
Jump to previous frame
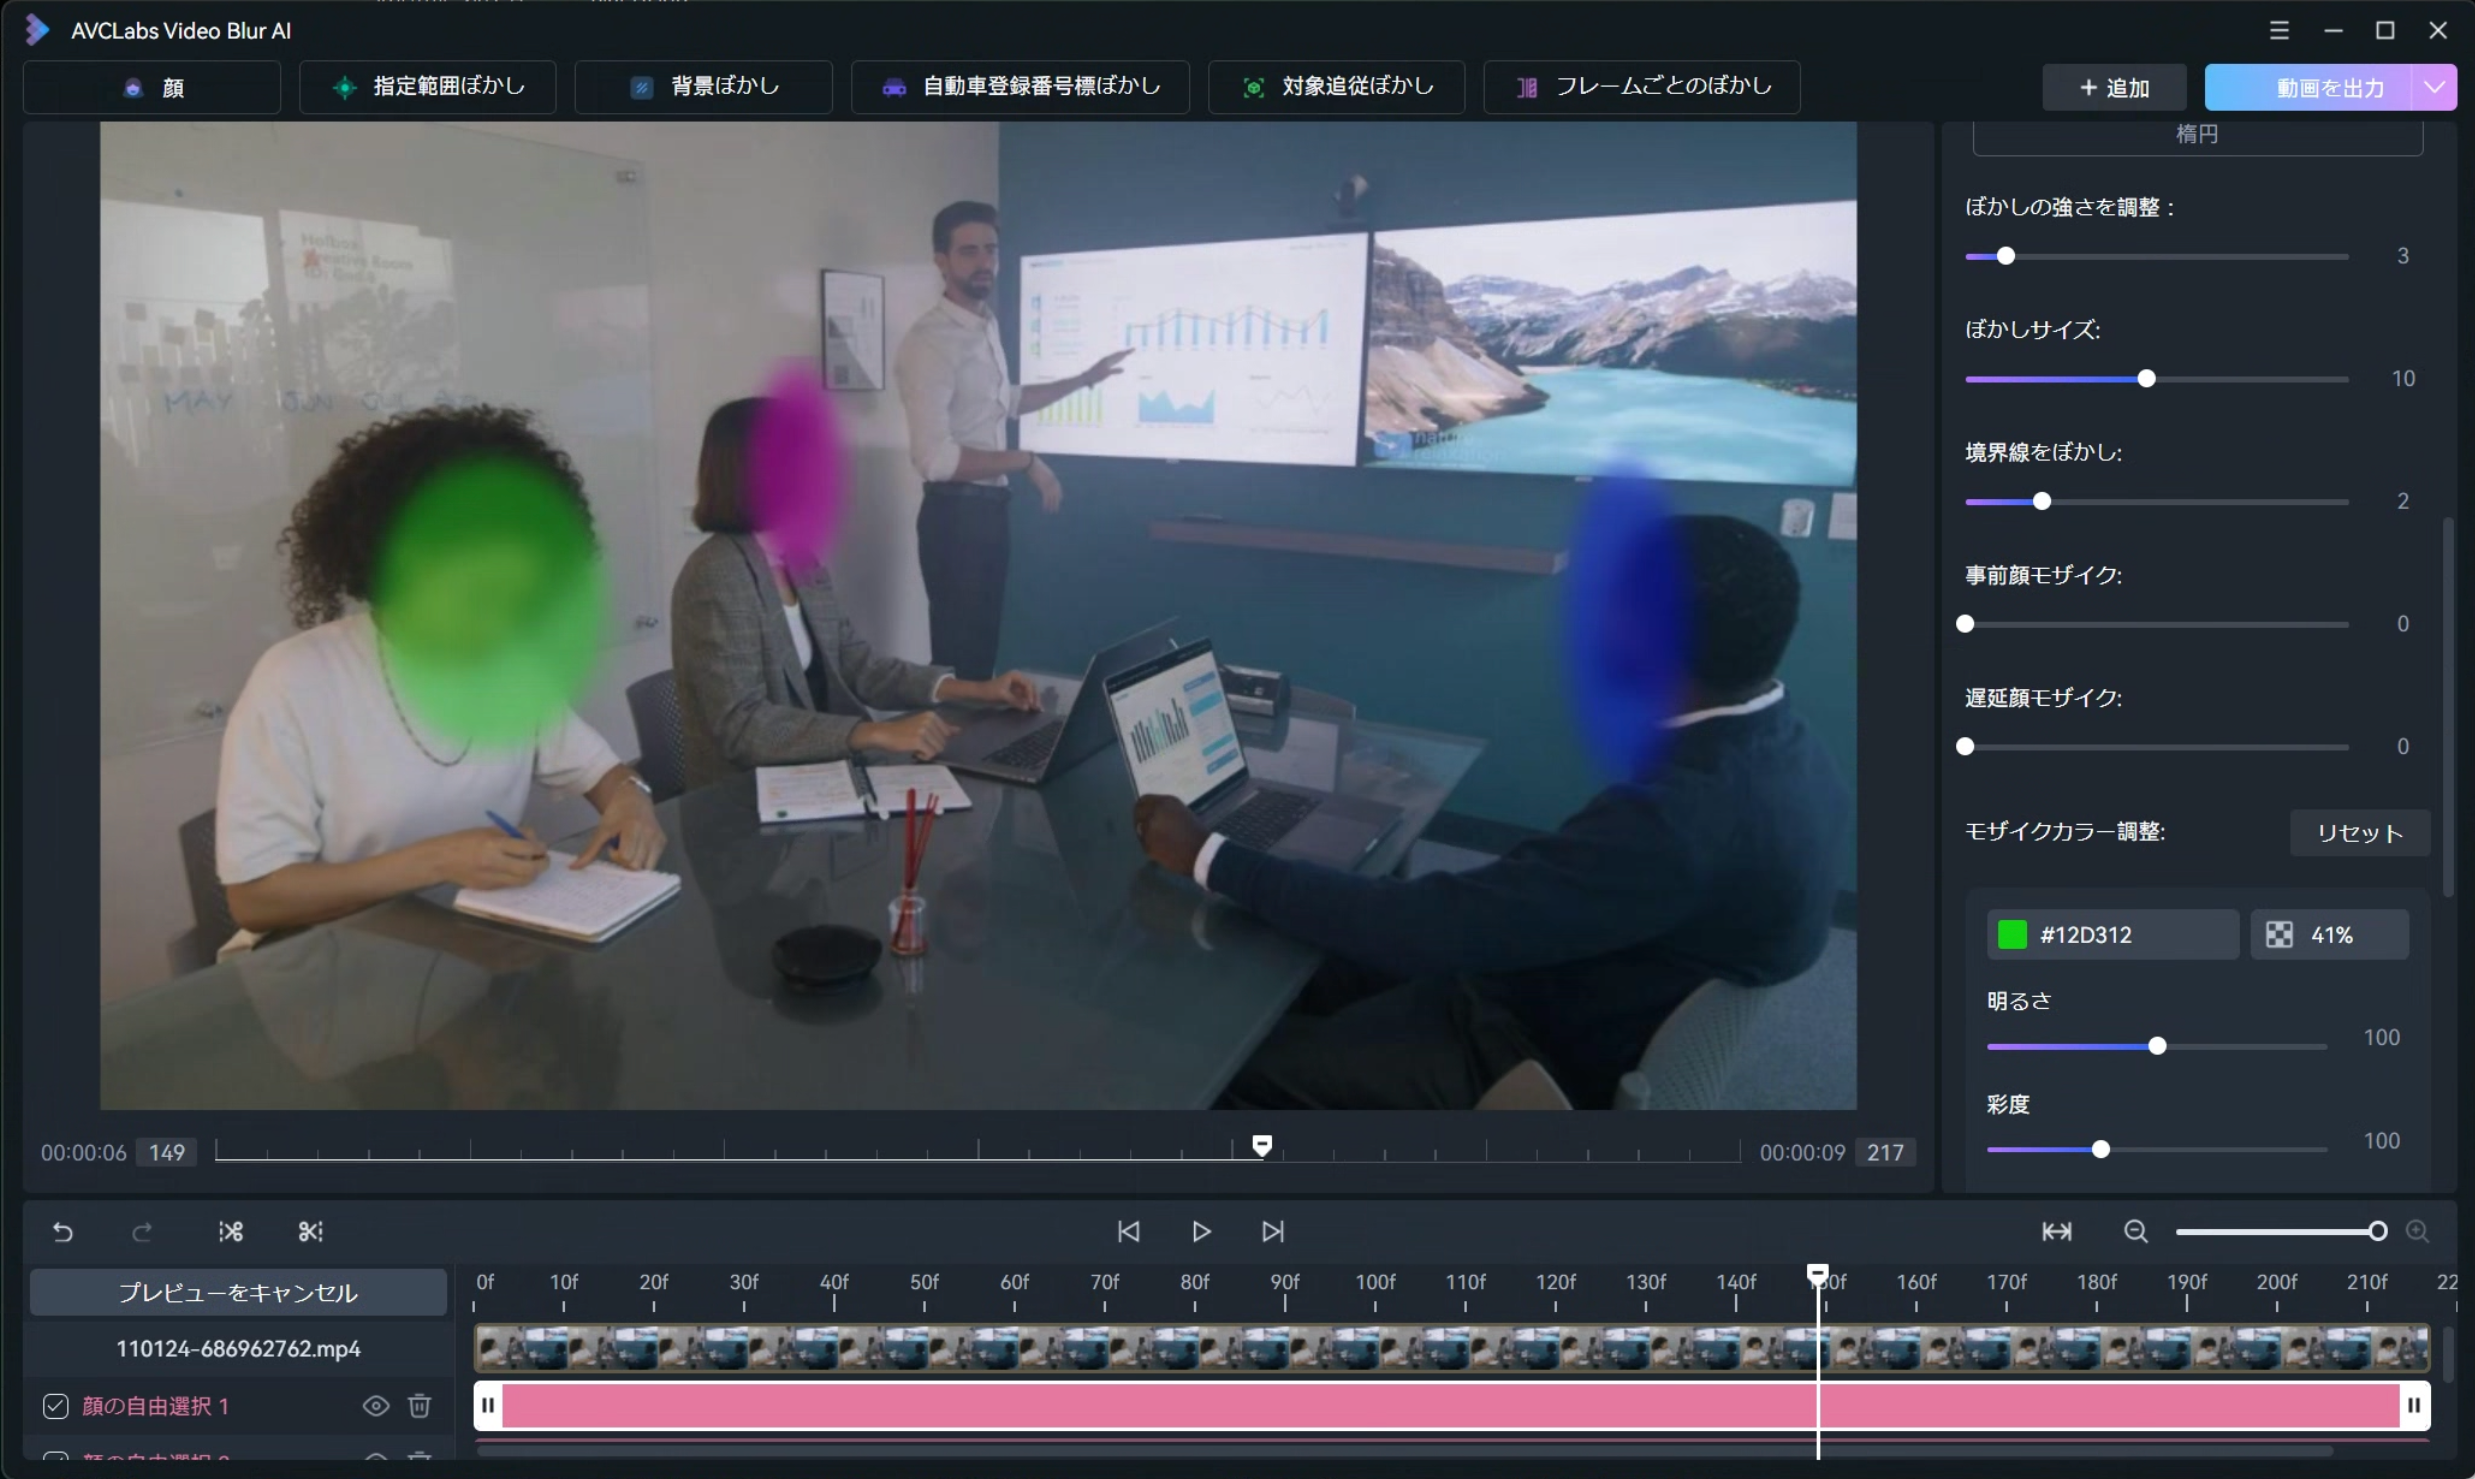click(1128, 1231)
